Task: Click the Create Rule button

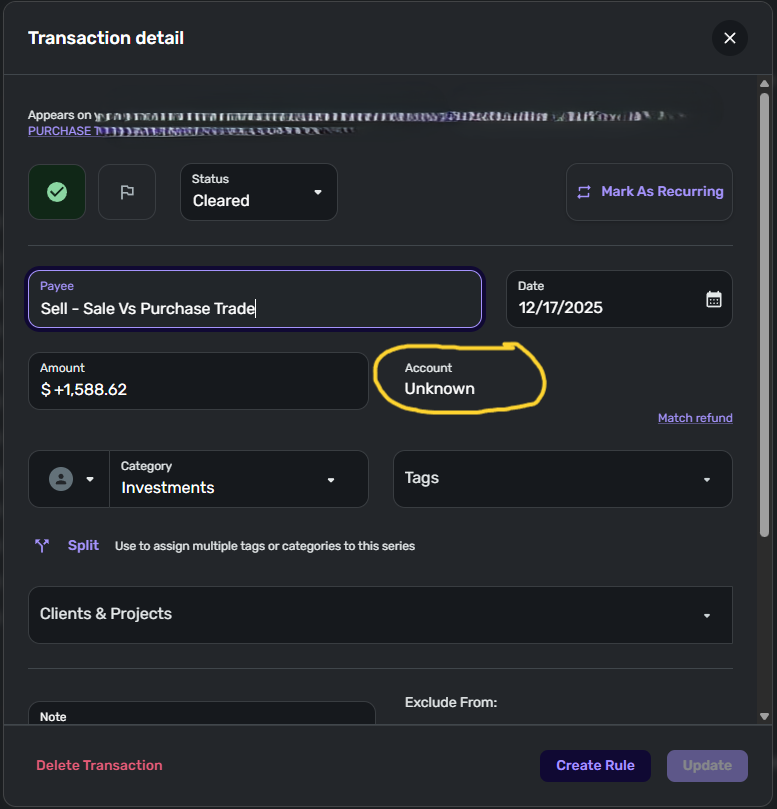Action: pyautogui.click(x=595, y=766)
